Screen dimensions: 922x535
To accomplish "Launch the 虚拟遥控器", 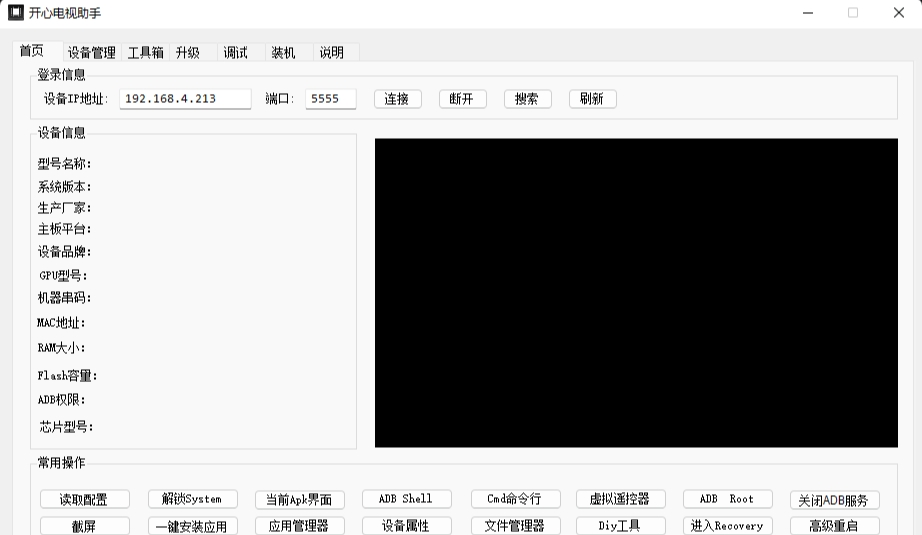I will pos(621,499).
